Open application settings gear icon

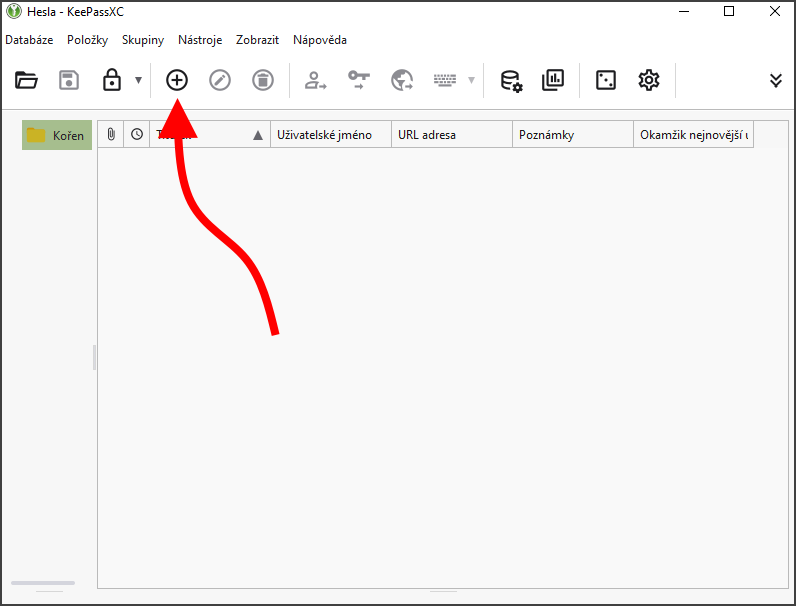tap(649, 80)
